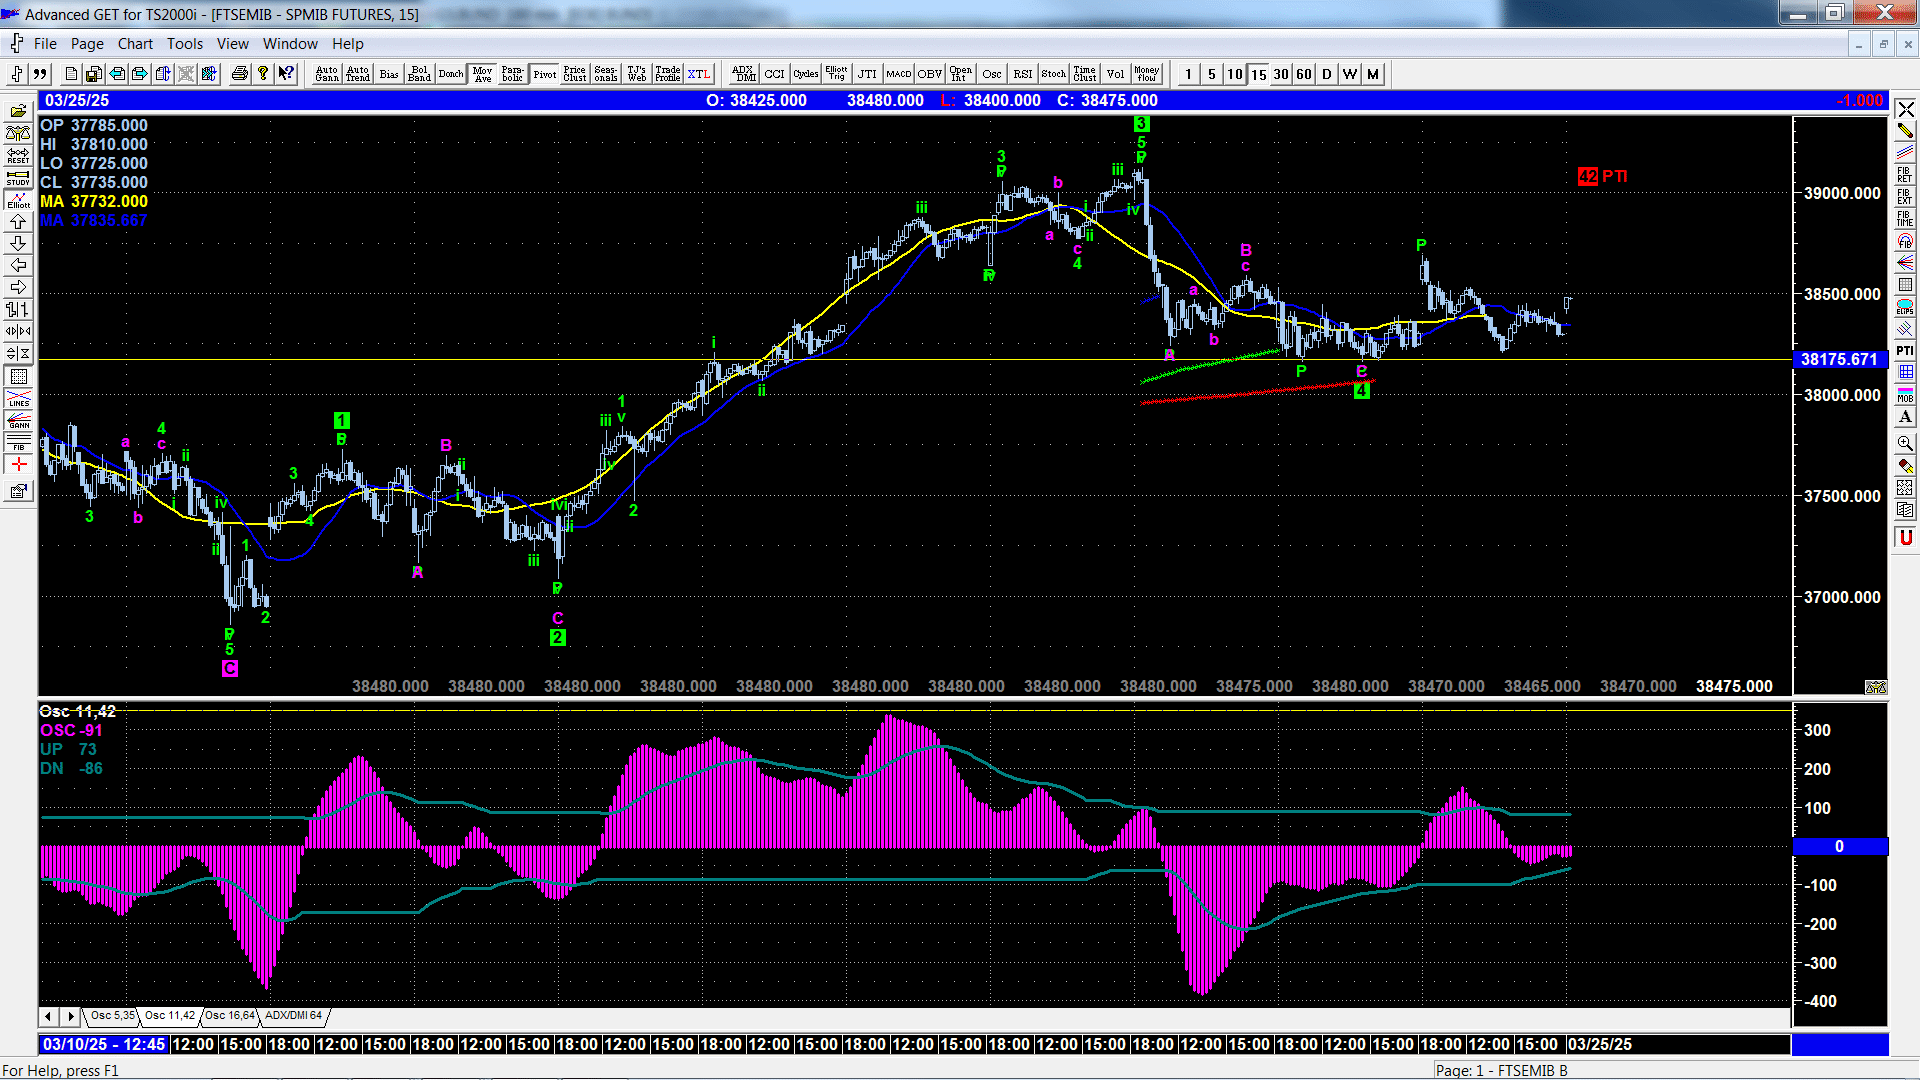Click the TJ's Web toolbar button

(637, 74)
